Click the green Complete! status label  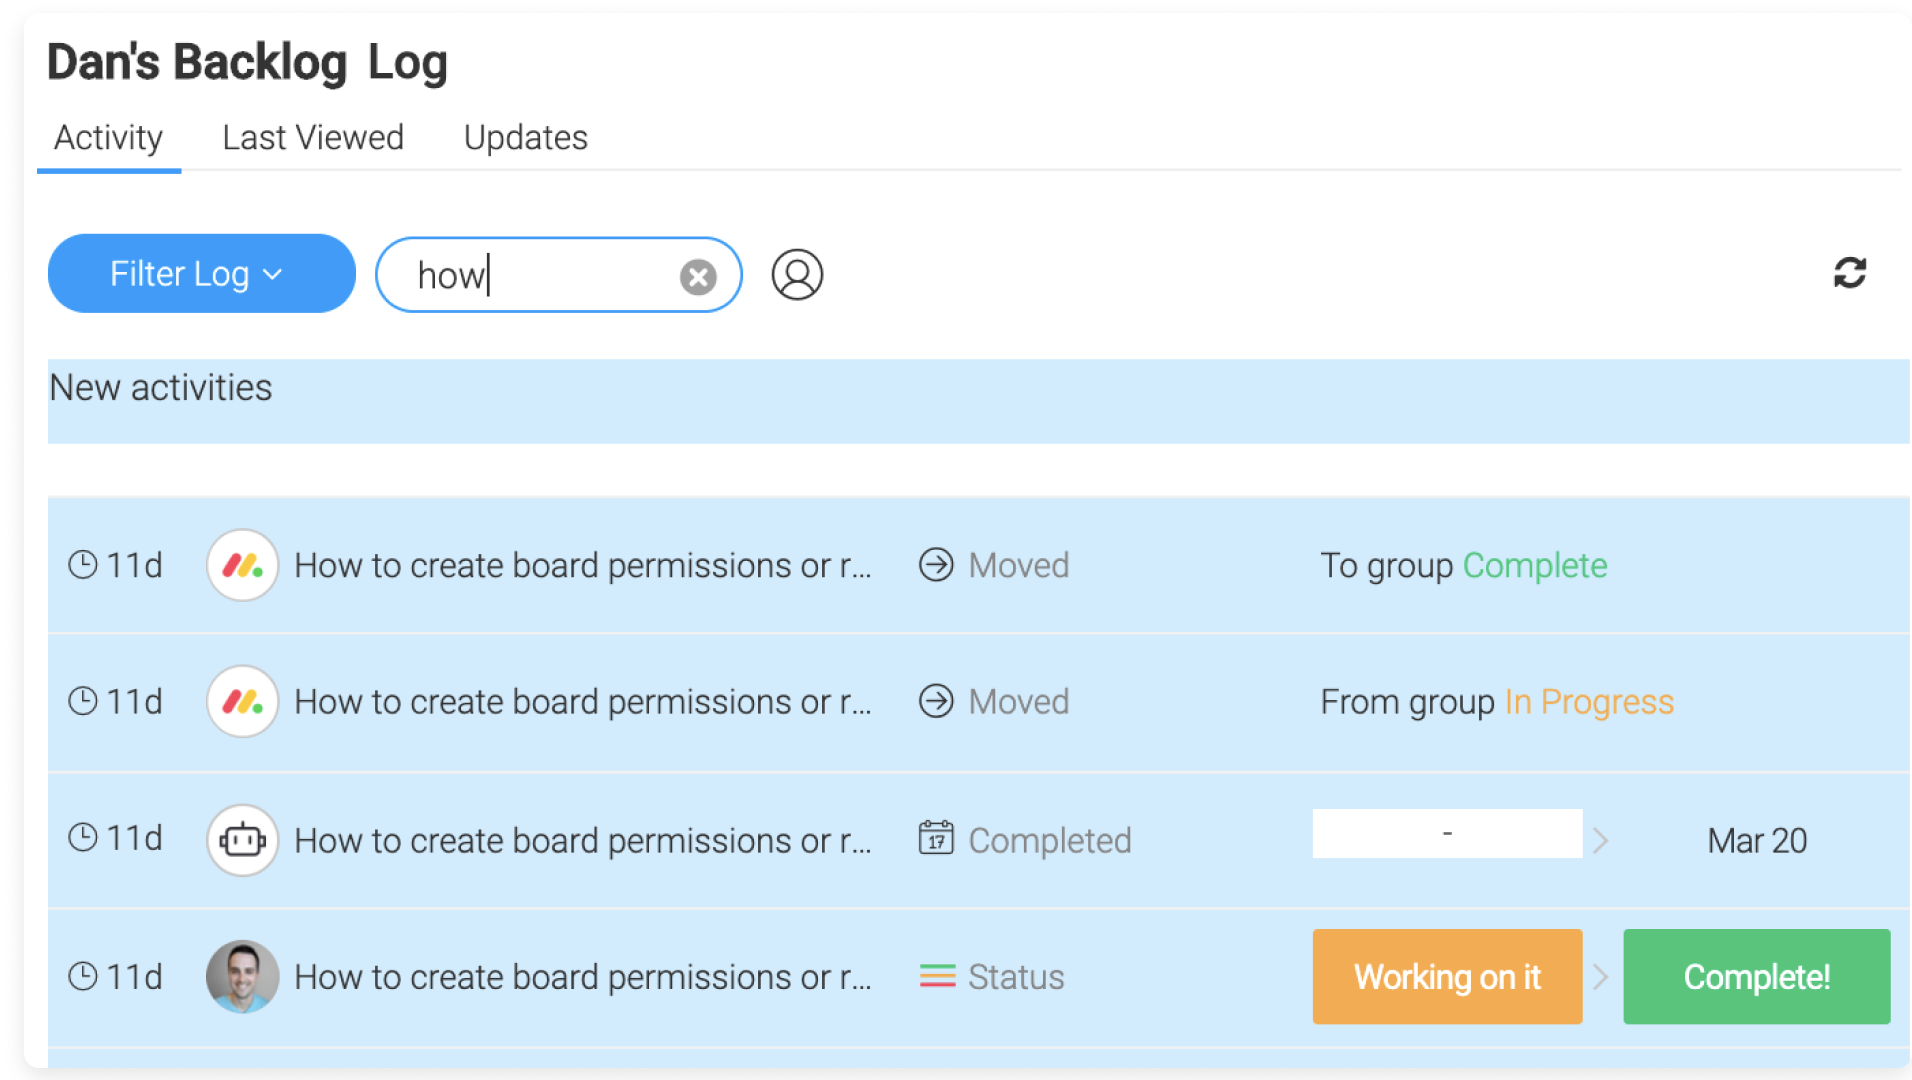(x=1757, y=977)
